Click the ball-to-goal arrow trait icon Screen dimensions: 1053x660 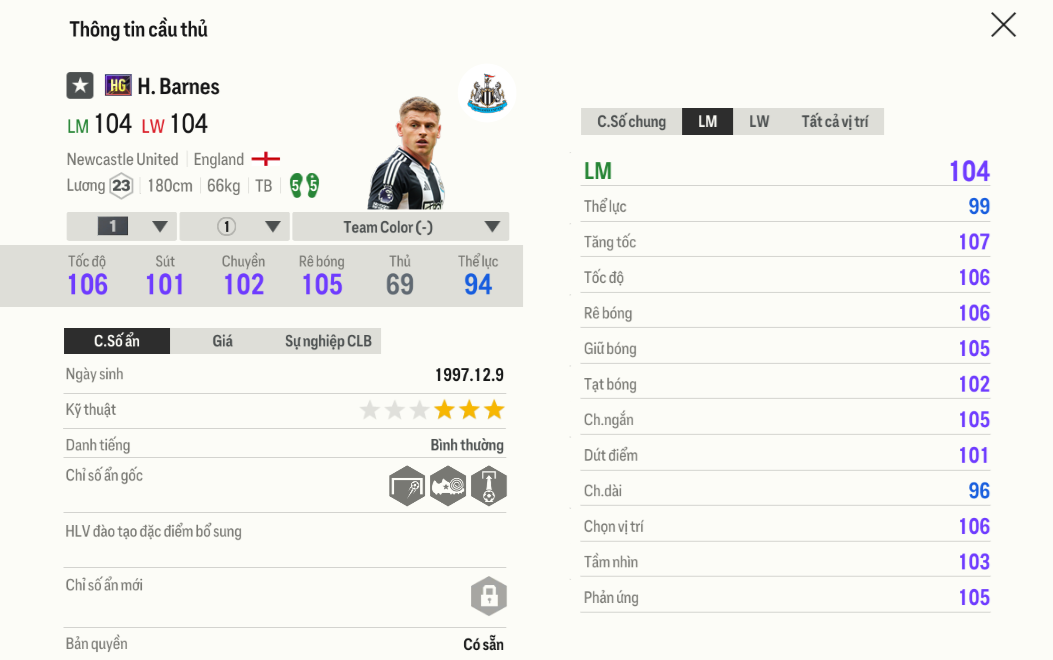pos(489,486)
